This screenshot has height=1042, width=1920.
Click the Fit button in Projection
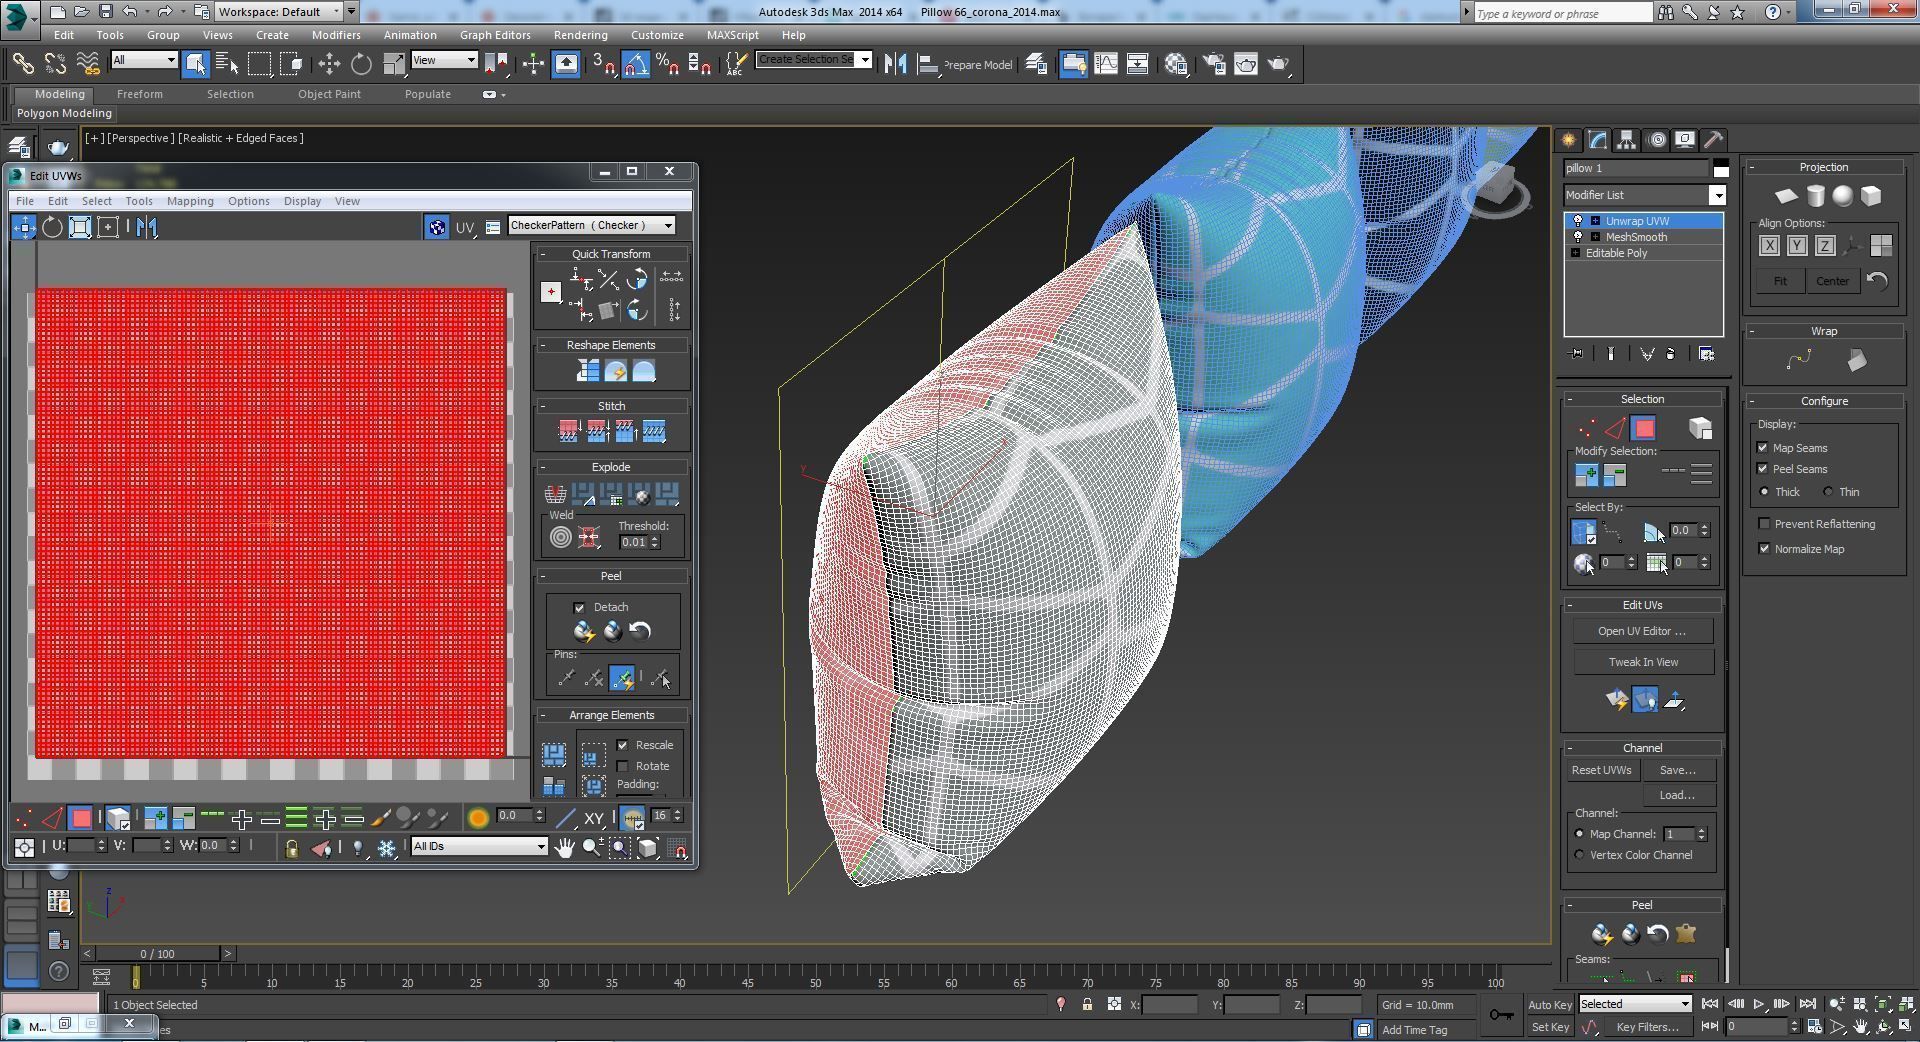coord(1780,281)
